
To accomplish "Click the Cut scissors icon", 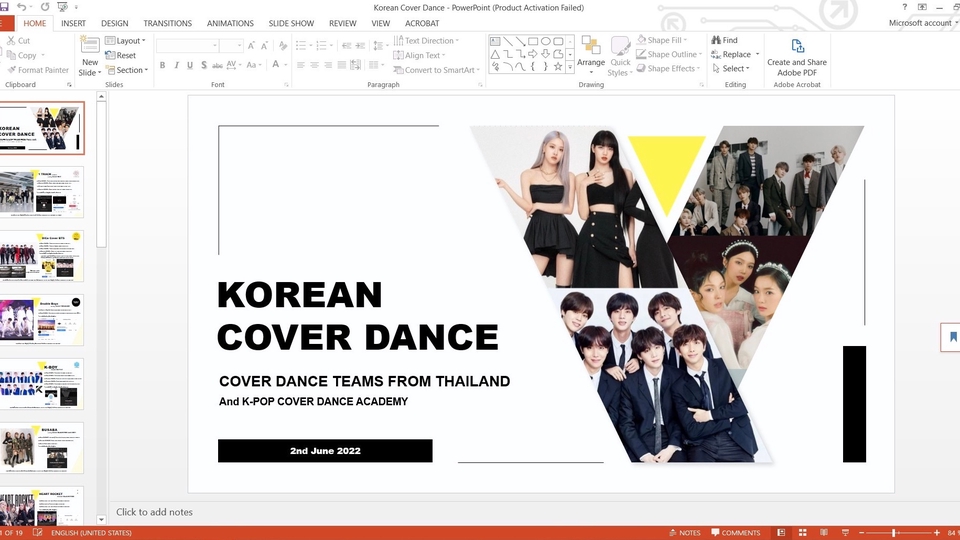I will click(11, 40).
